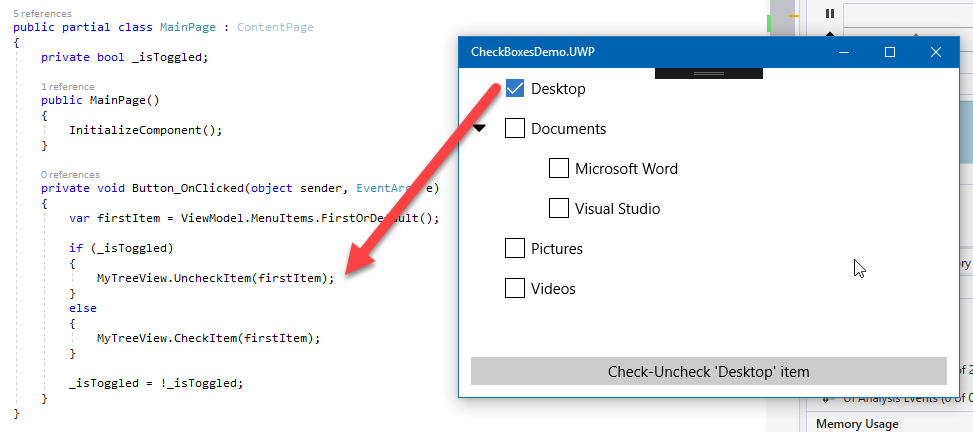Maximize the CheckBoxesDemo.UWP window
Viewport: 973px width, 432px height.
coord(890,52)
